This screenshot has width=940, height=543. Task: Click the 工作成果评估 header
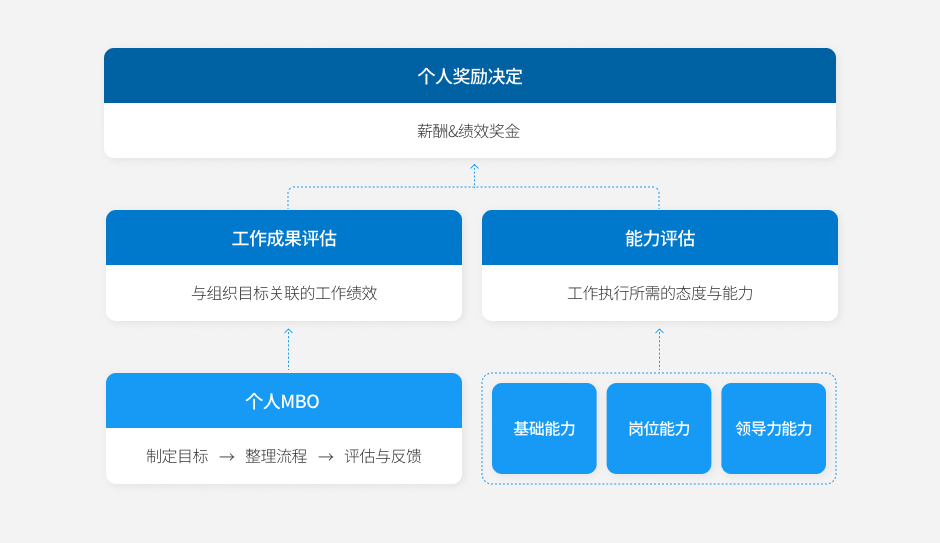[x=284, y=238]
